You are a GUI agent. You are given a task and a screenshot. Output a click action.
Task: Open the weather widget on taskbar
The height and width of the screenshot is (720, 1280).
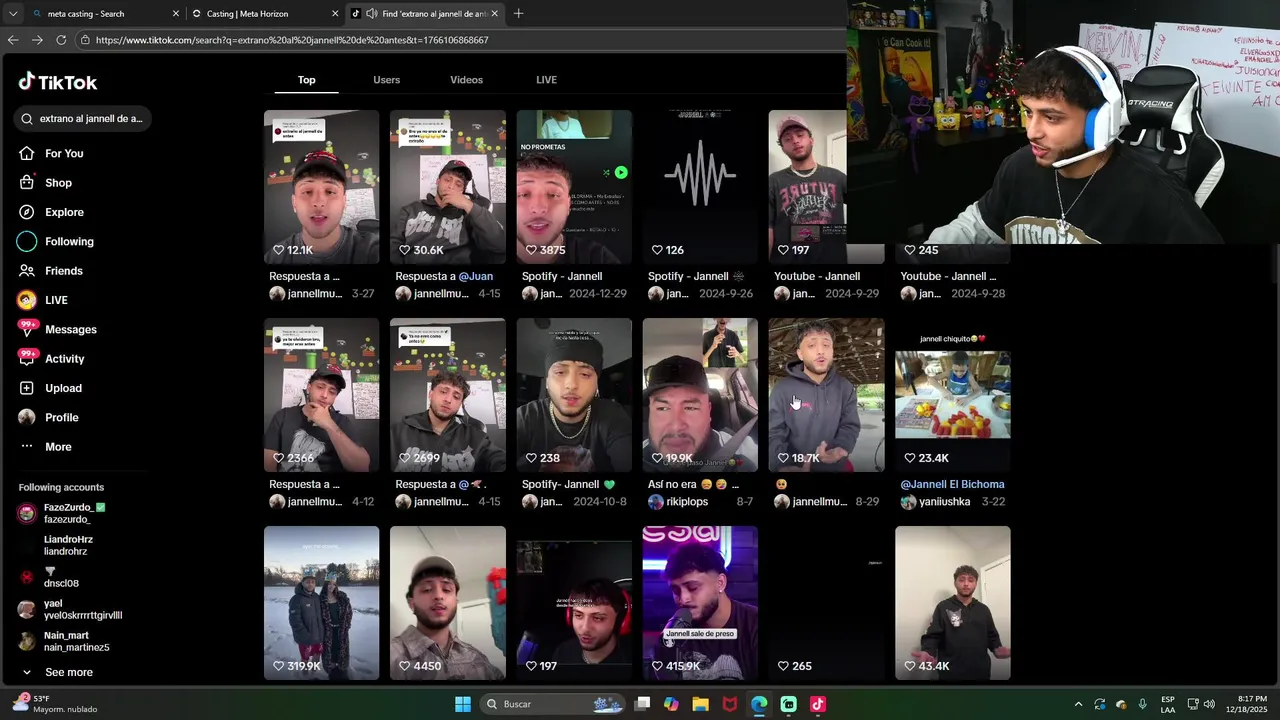pyautogui.click(x=54, y=704)
